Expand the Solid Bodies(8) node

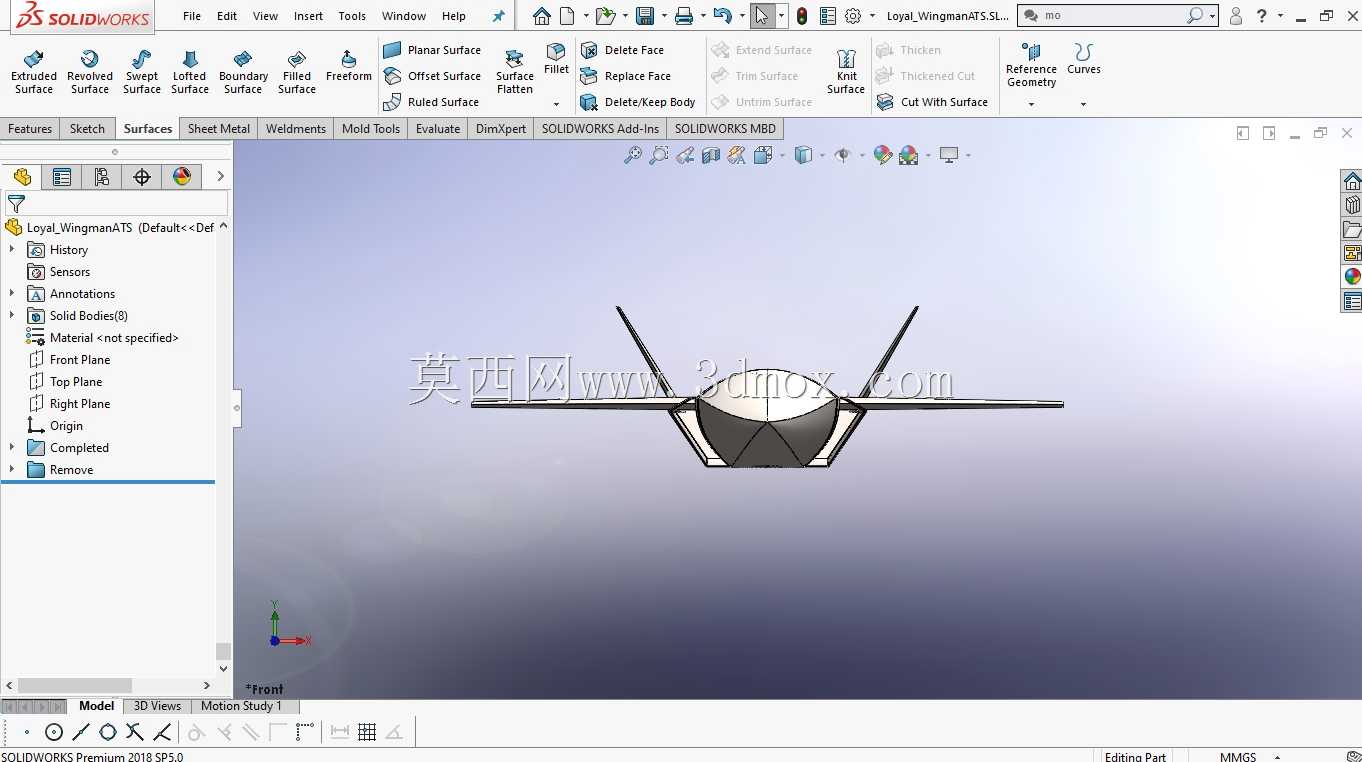point(12,316)
